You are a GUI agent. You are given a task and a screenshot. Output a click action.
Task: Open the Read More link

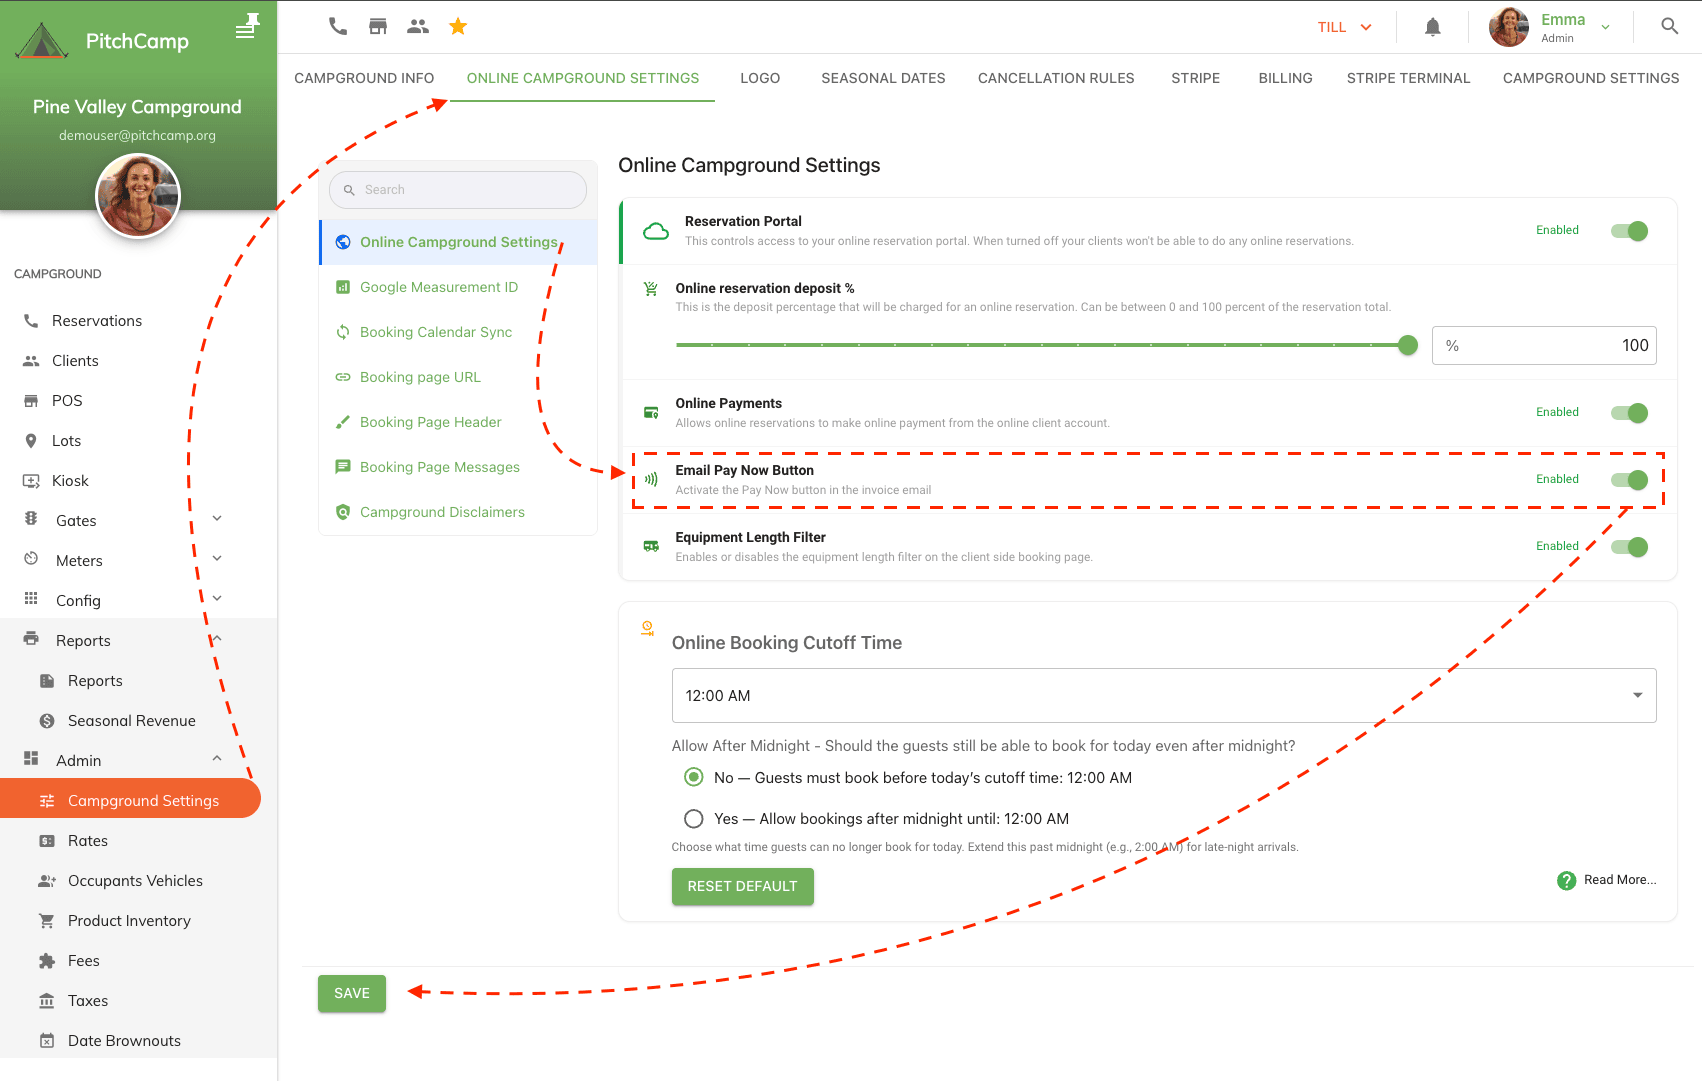tap(1620, 880)
